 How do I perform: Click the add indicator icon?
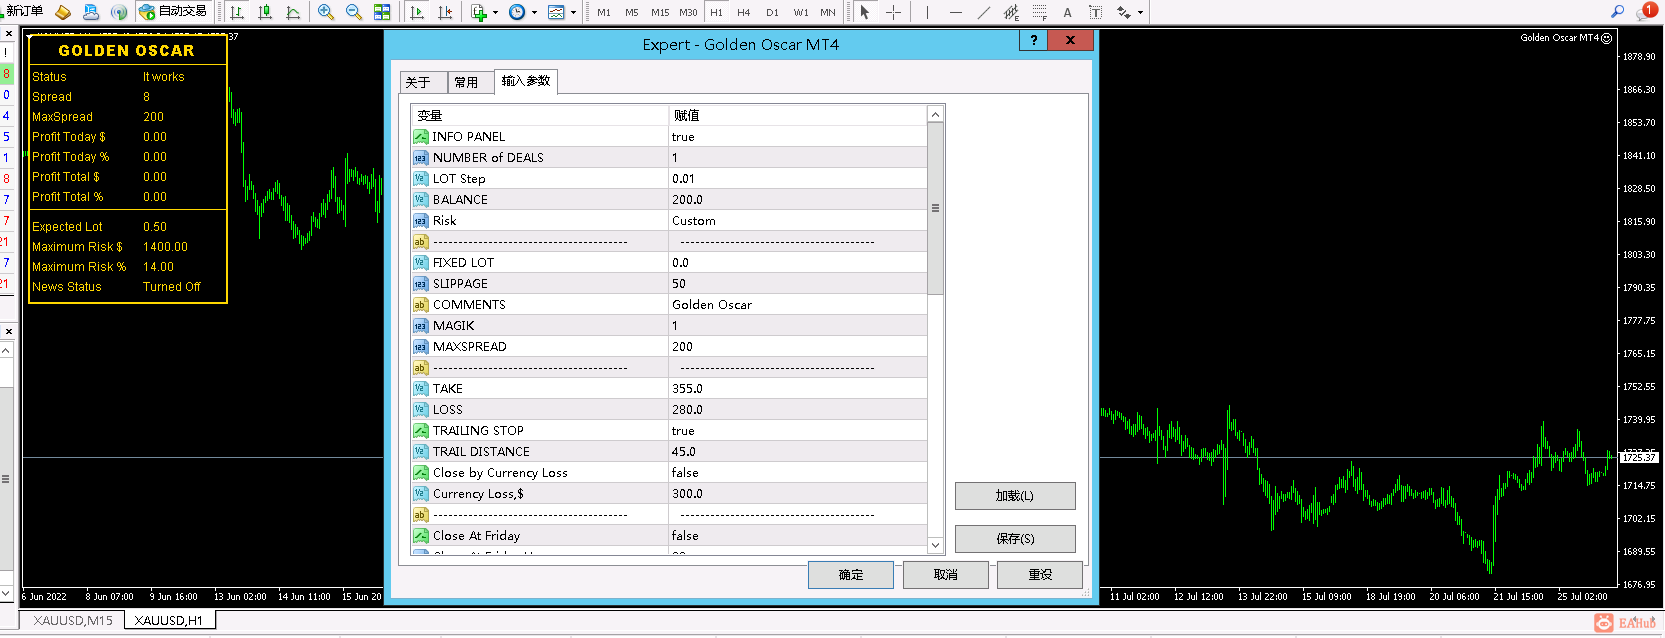point(479,12)
